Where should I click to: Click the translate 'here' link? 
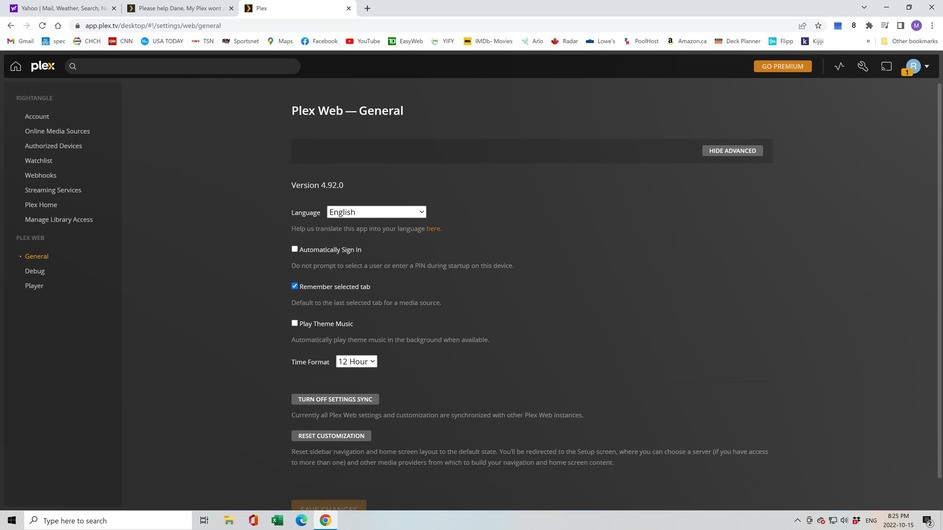pos(433,229)
